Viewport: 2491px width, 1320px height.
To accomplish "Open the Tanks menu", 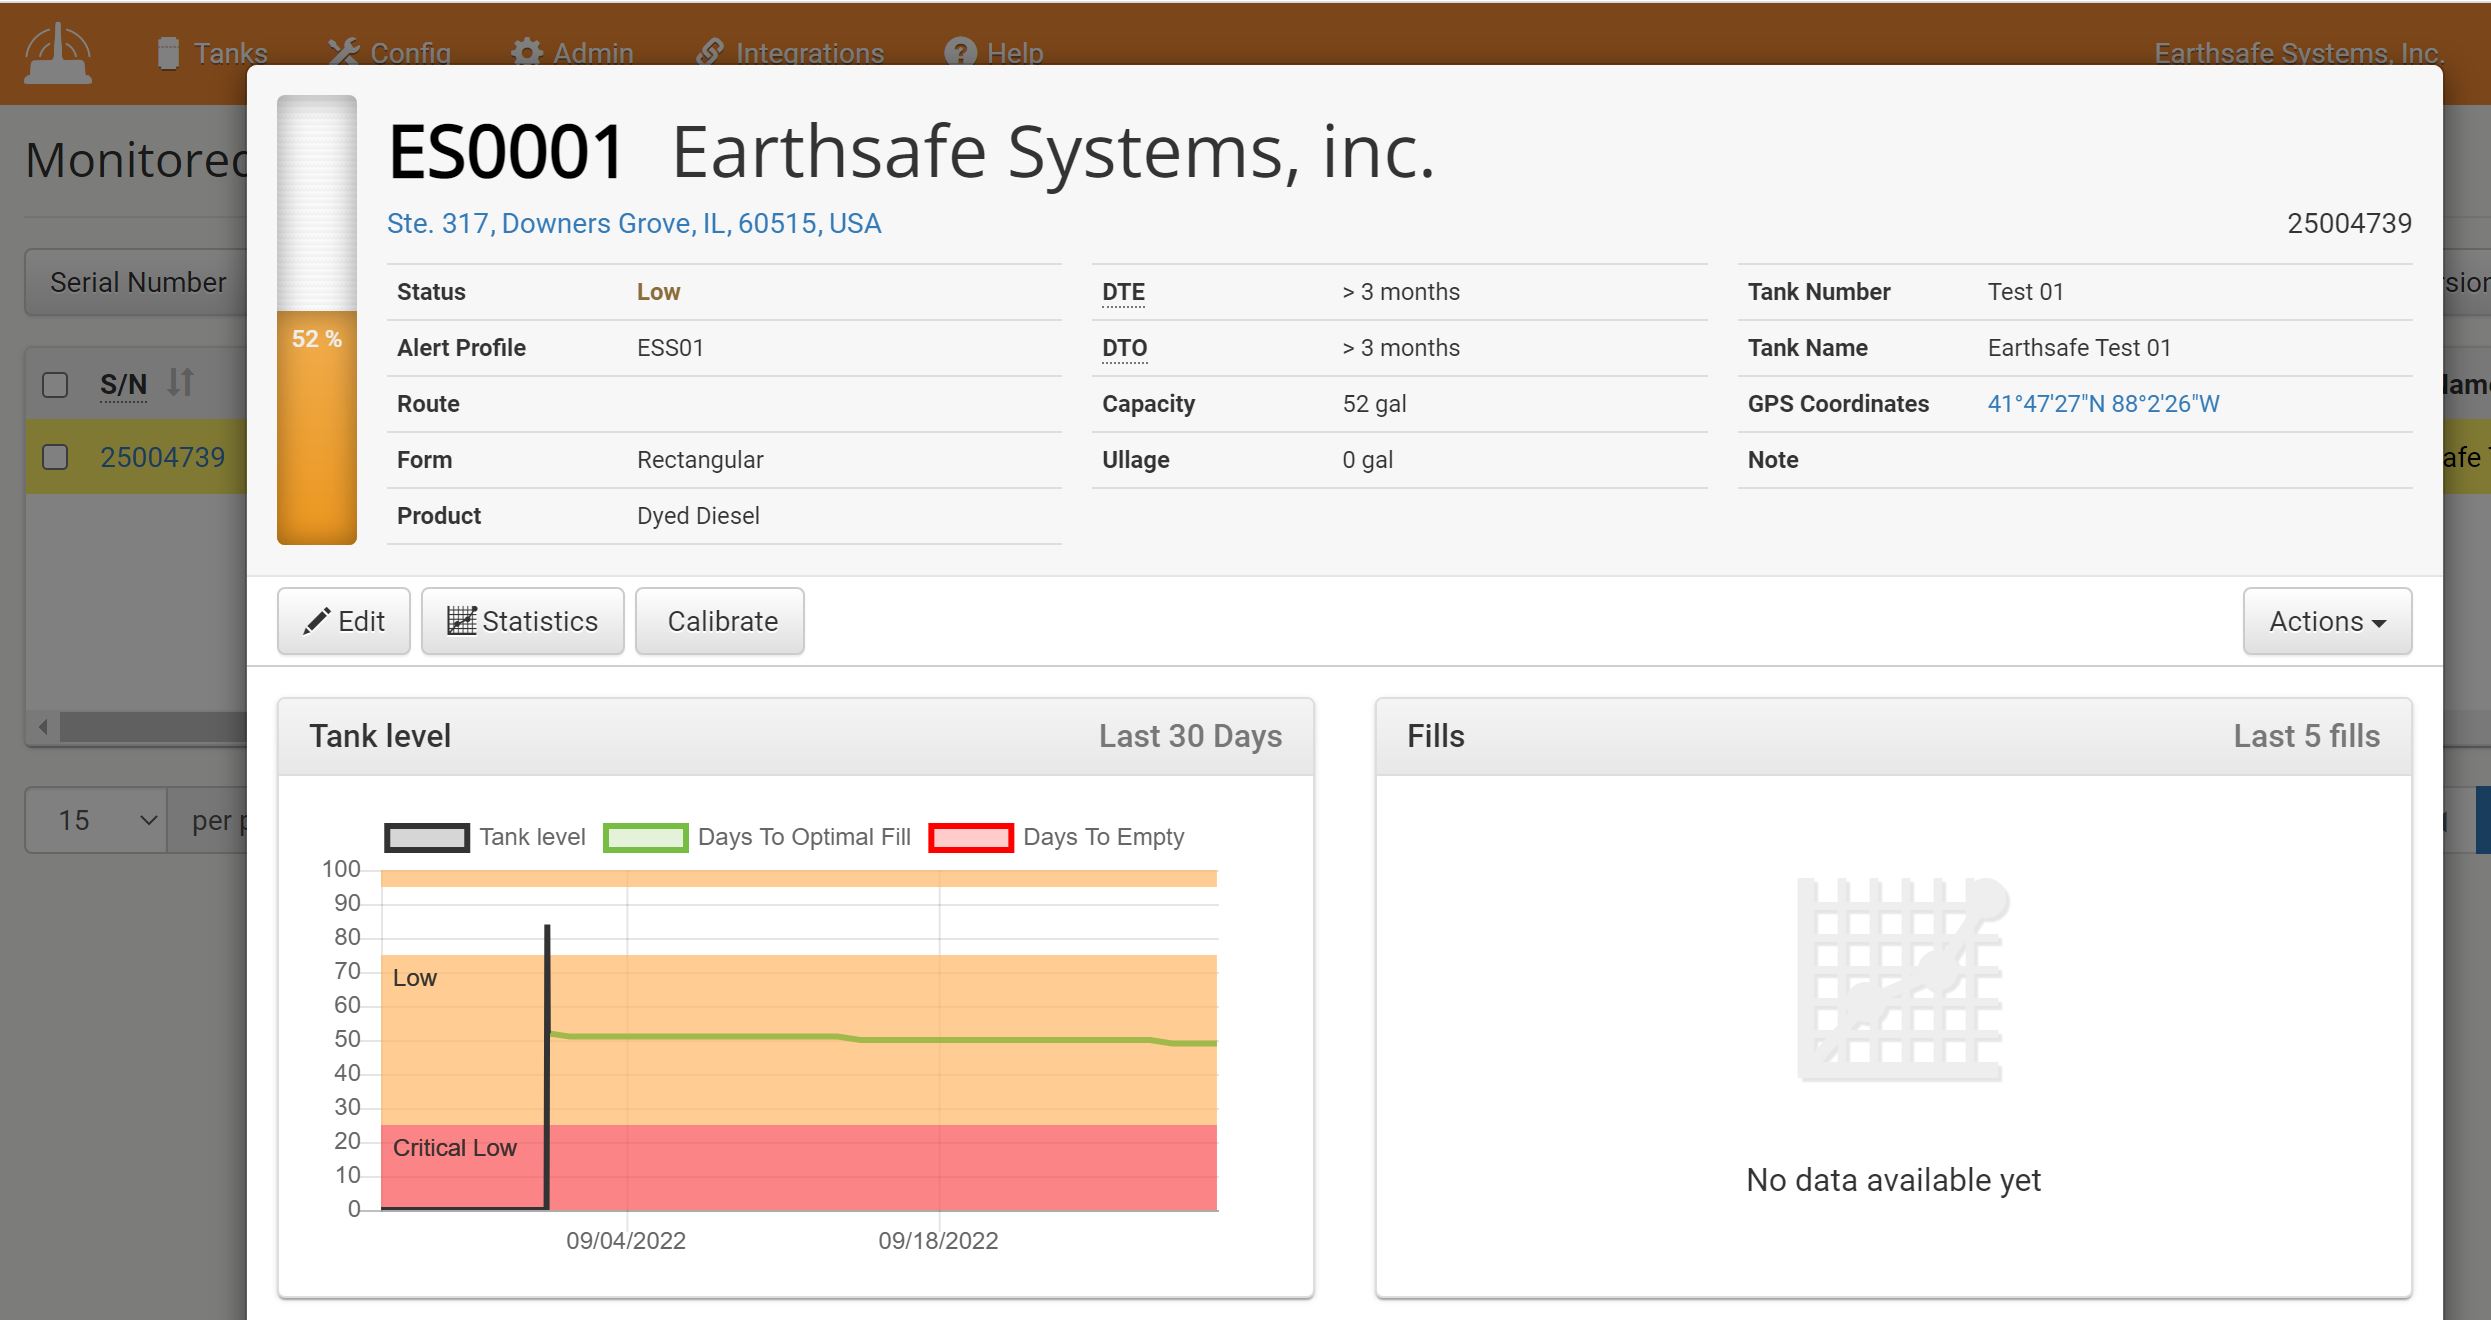I will pos(213,53).
